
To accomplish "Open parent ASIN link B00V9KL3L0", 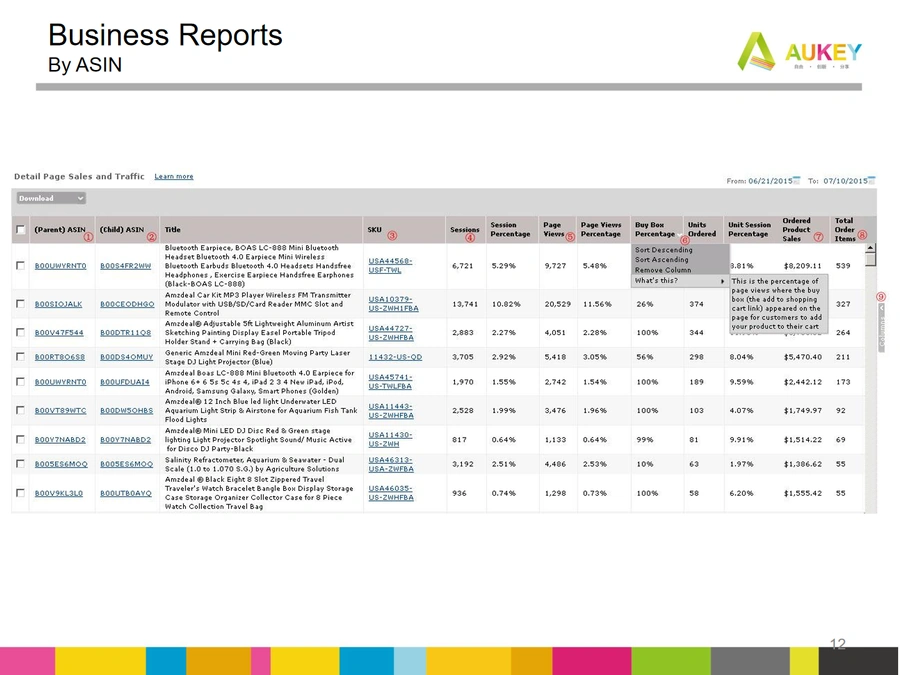I will coord(59,493).
